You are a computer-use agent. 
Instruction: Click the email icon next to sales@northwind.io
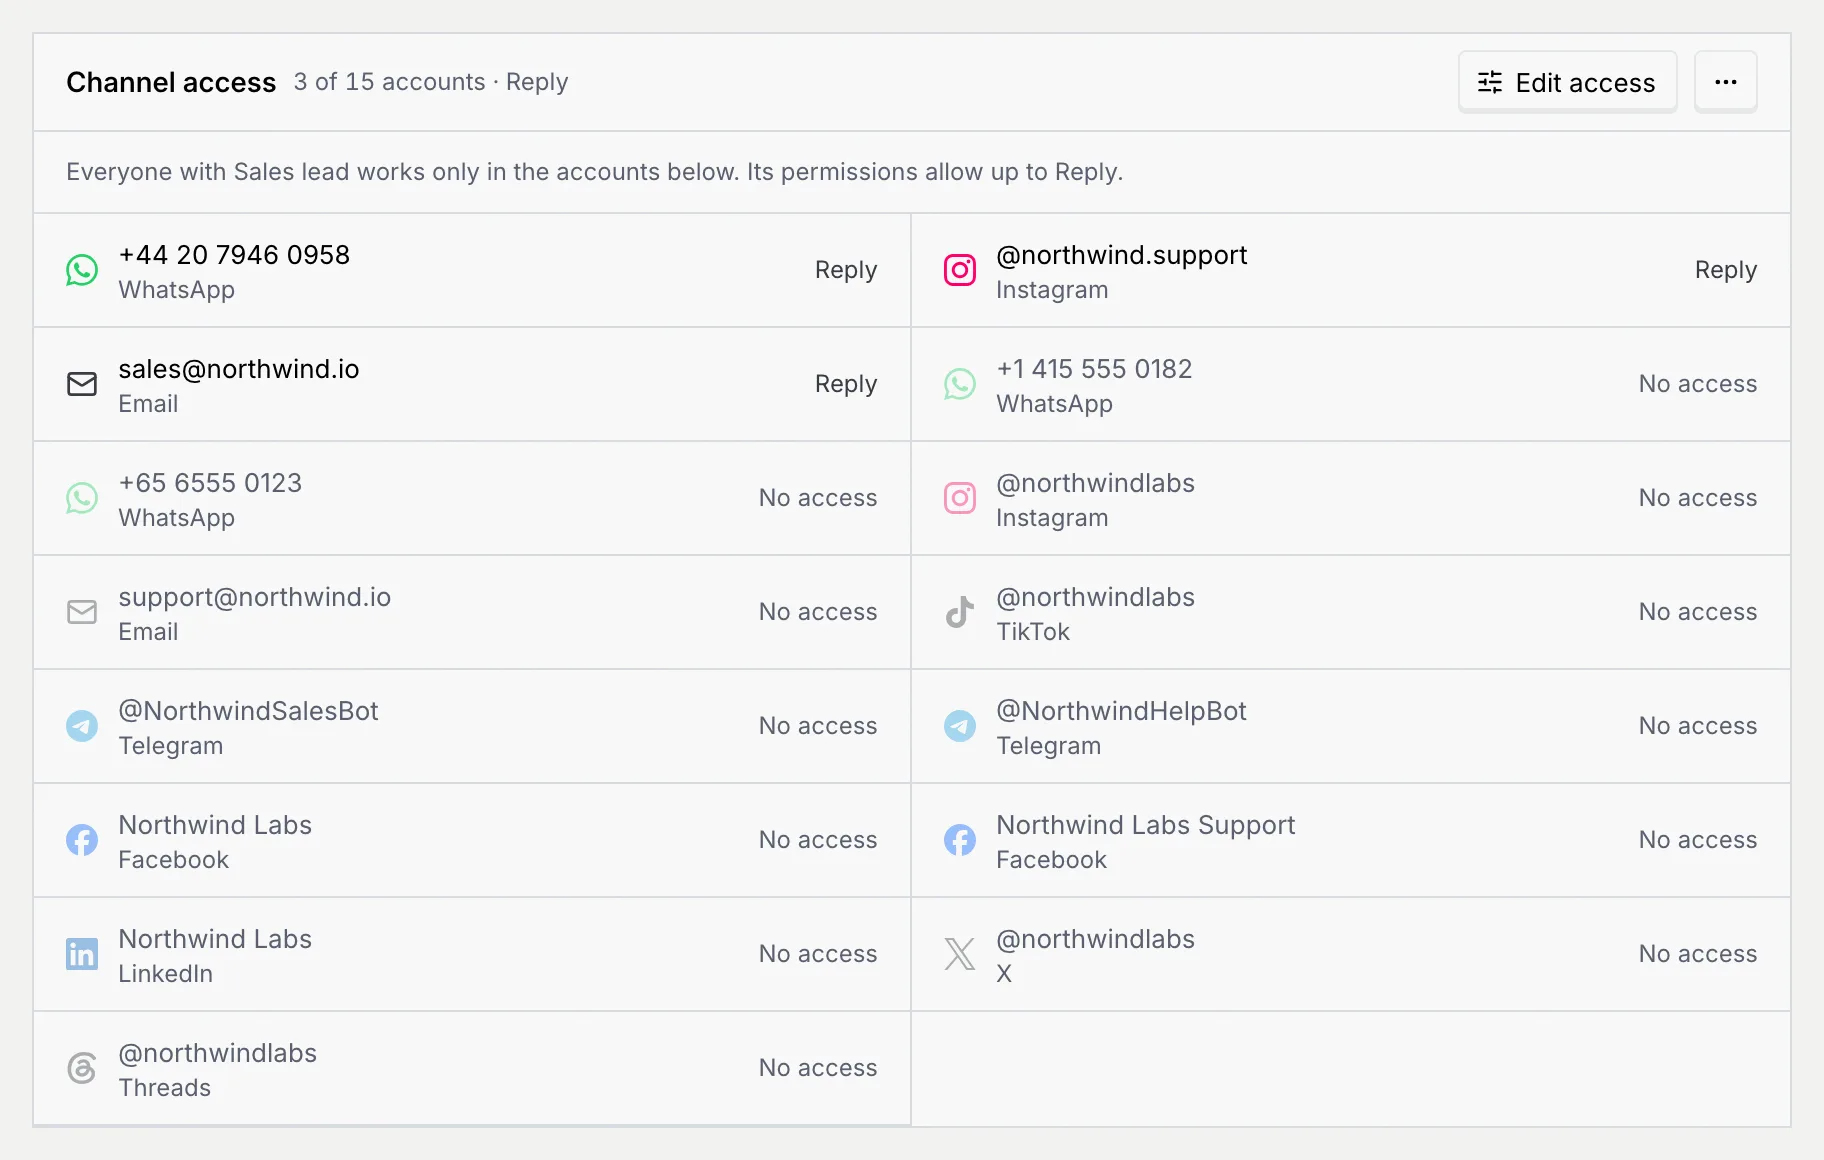point(82,384)
